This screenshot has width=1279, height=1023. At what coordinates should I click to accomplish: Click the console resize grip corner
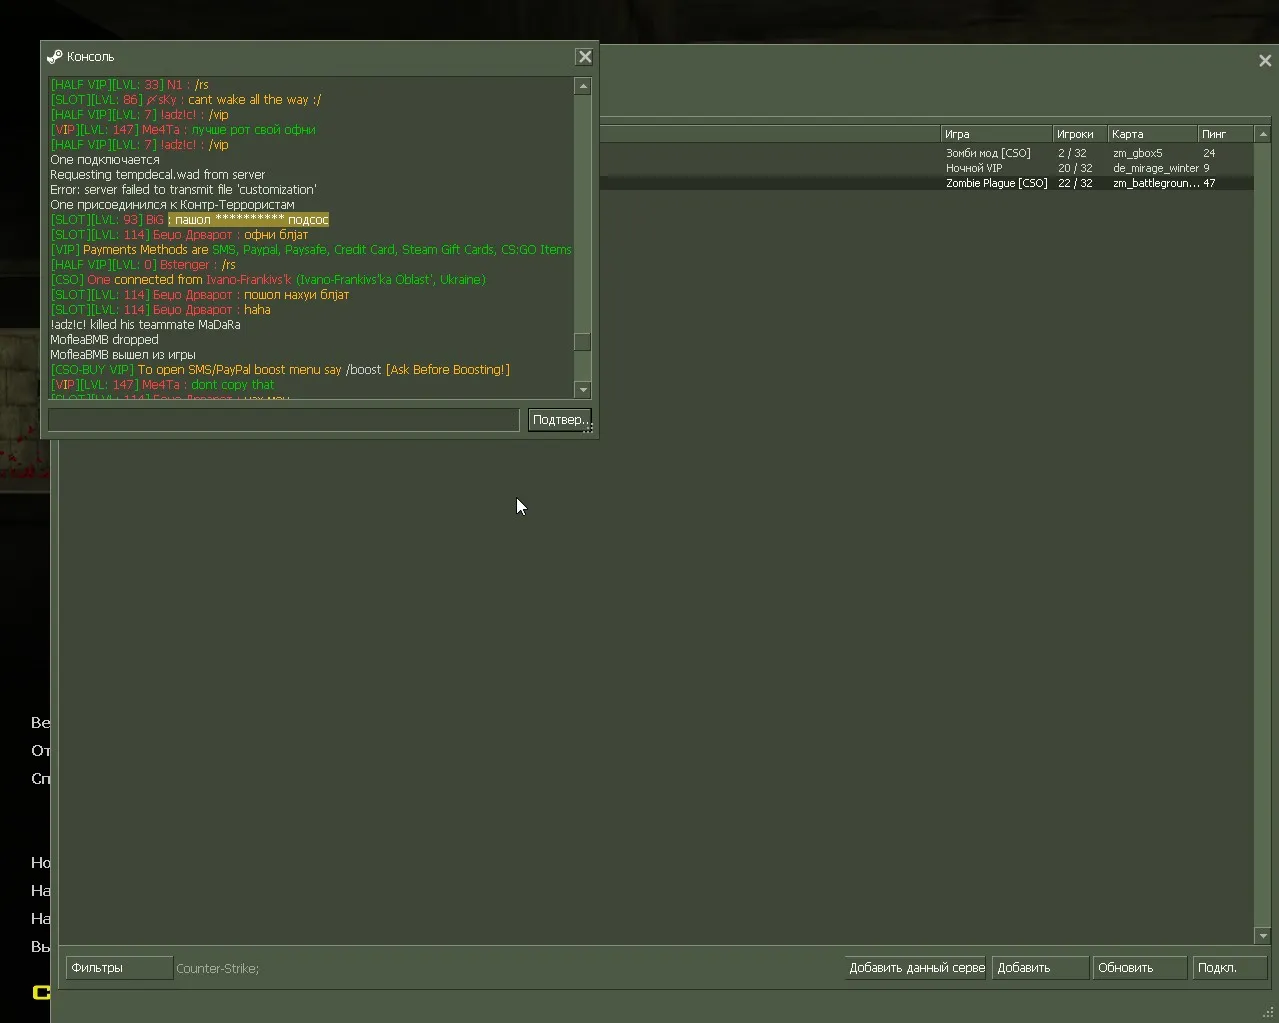[x=589, y=428]
